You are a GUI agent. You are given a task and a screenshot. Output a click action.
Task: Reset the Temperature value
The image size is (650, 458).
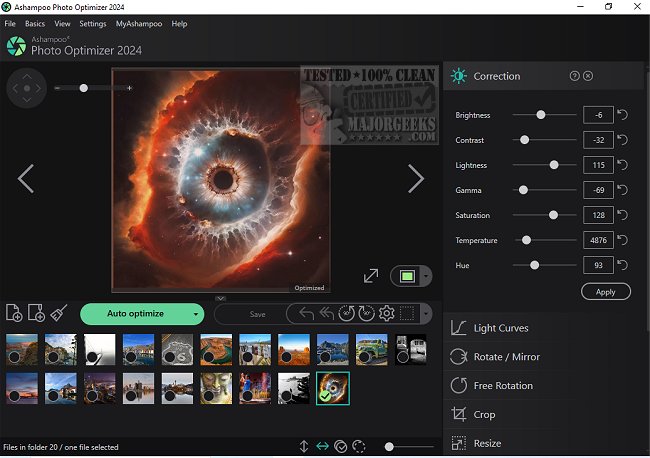tap(622, 240)
